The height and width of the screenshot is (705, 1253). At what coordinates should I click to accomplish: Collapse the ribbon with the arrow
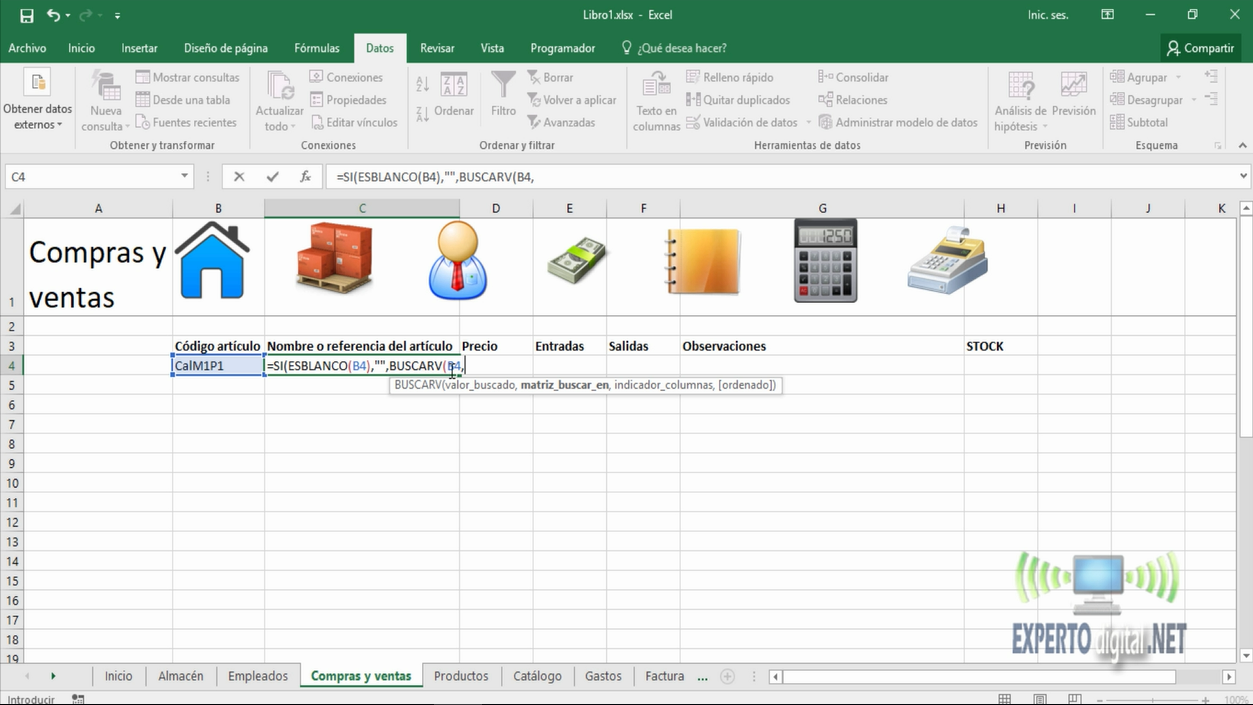[1242, 146]
